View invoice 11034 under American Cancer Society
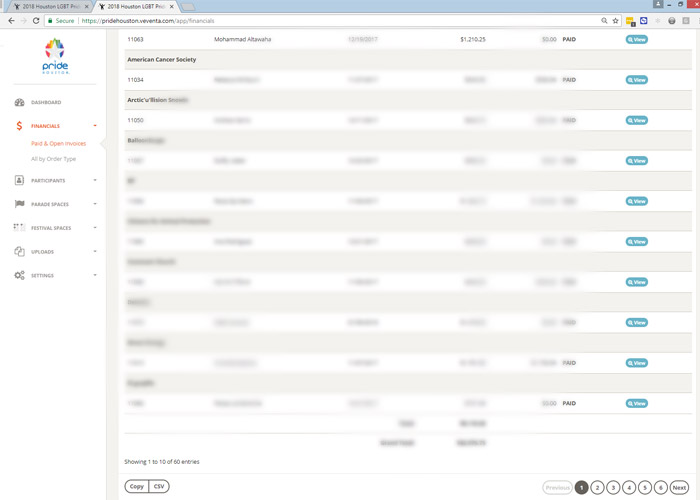Screen dimensions: 700x500 tap(637, 80)
